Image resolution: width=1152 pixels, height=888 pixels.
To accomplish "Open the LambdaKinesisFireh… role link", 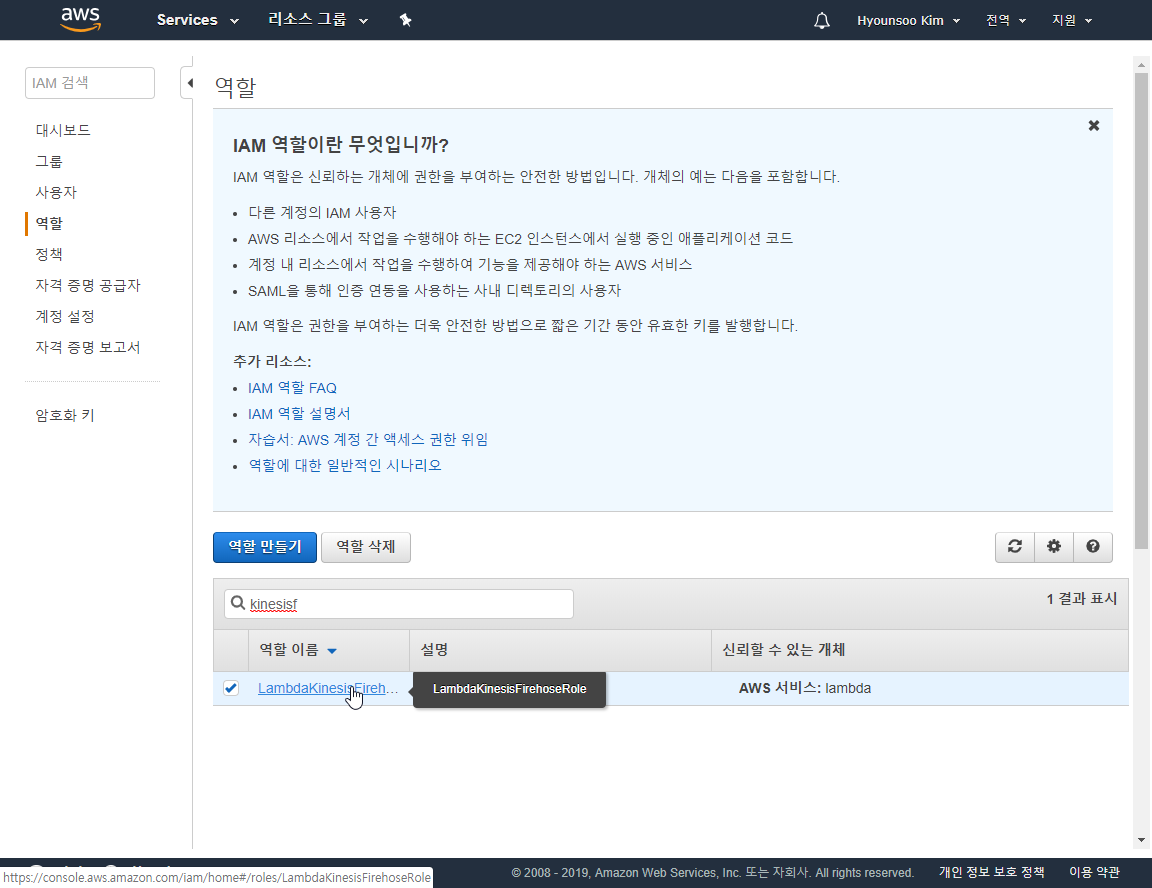I will click(328, 688).
